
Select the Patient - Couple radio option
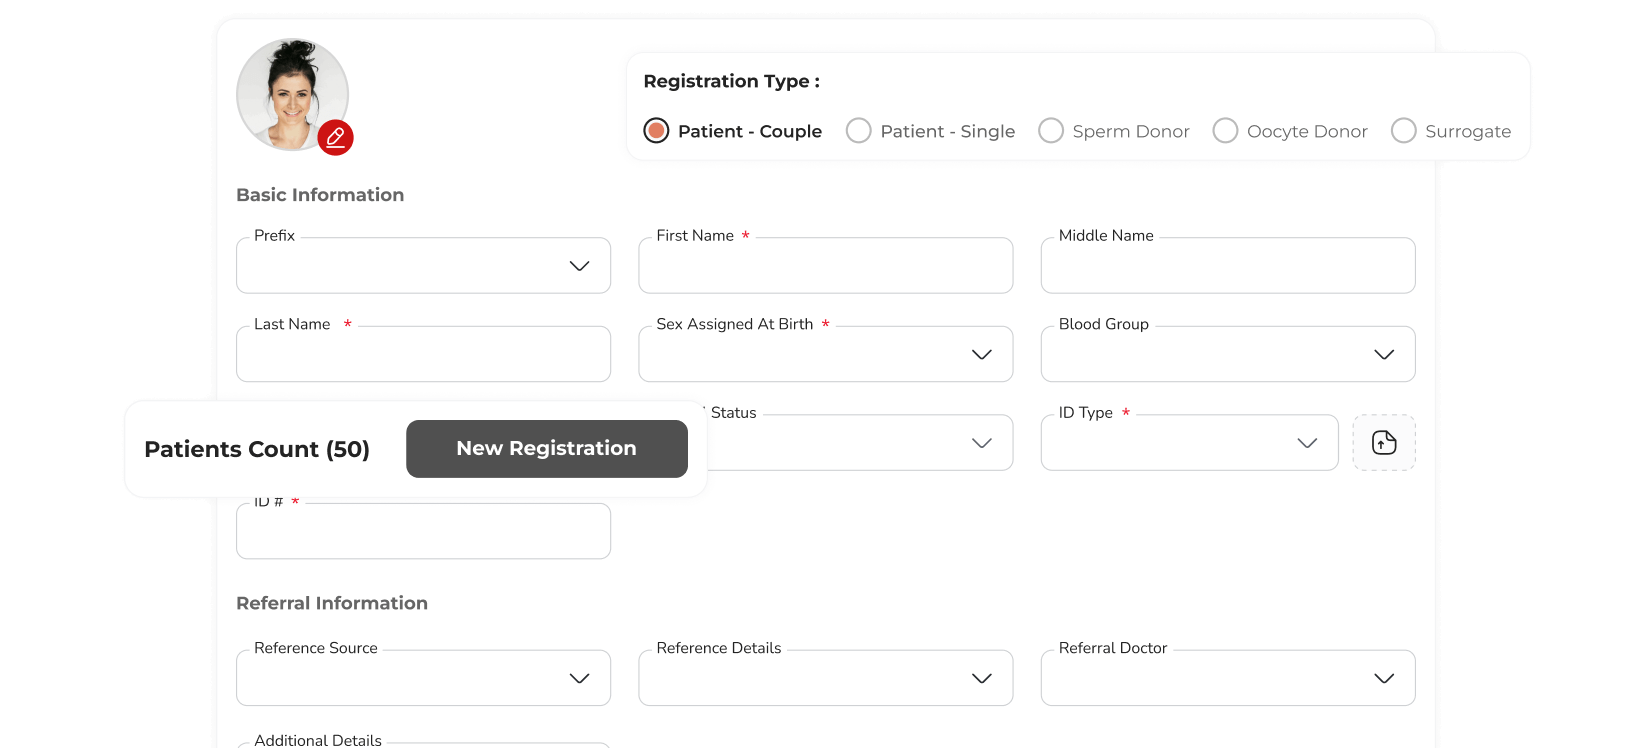click(656, 131)
